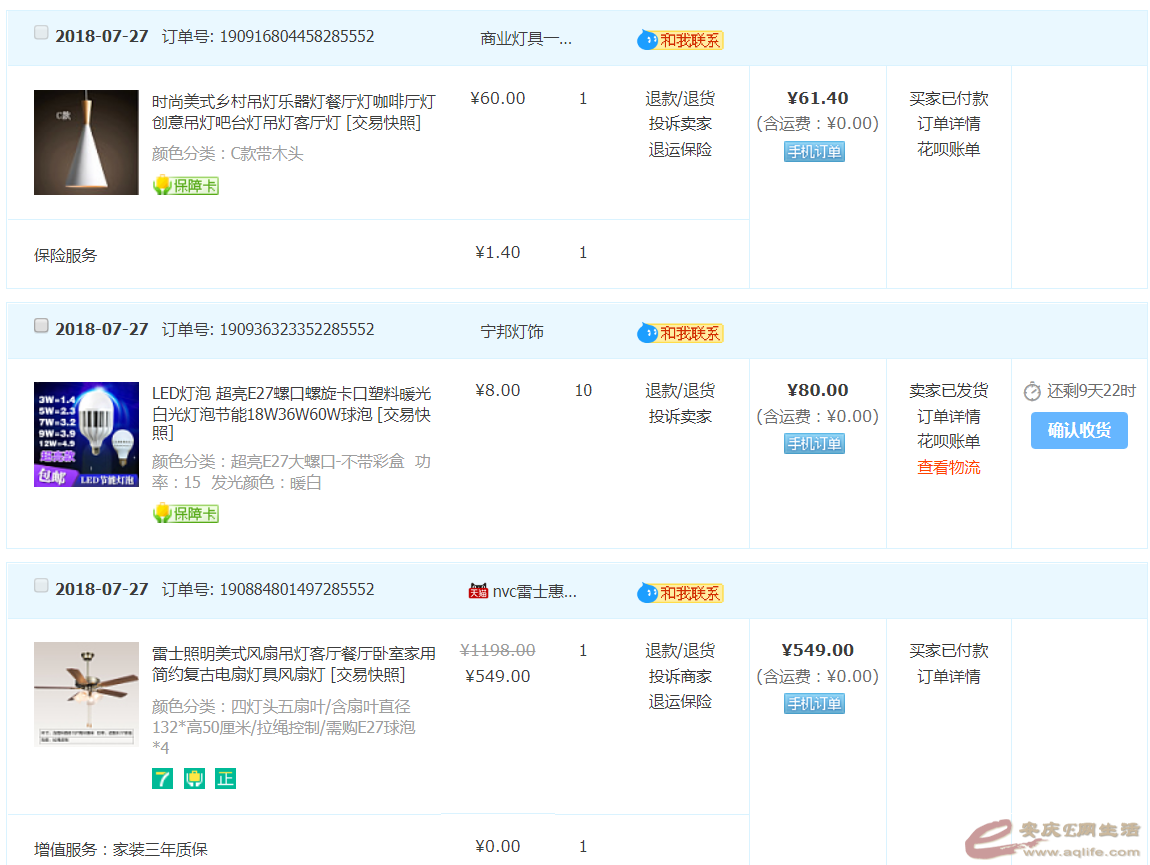Click the green 正 genuine product icon

225,778
